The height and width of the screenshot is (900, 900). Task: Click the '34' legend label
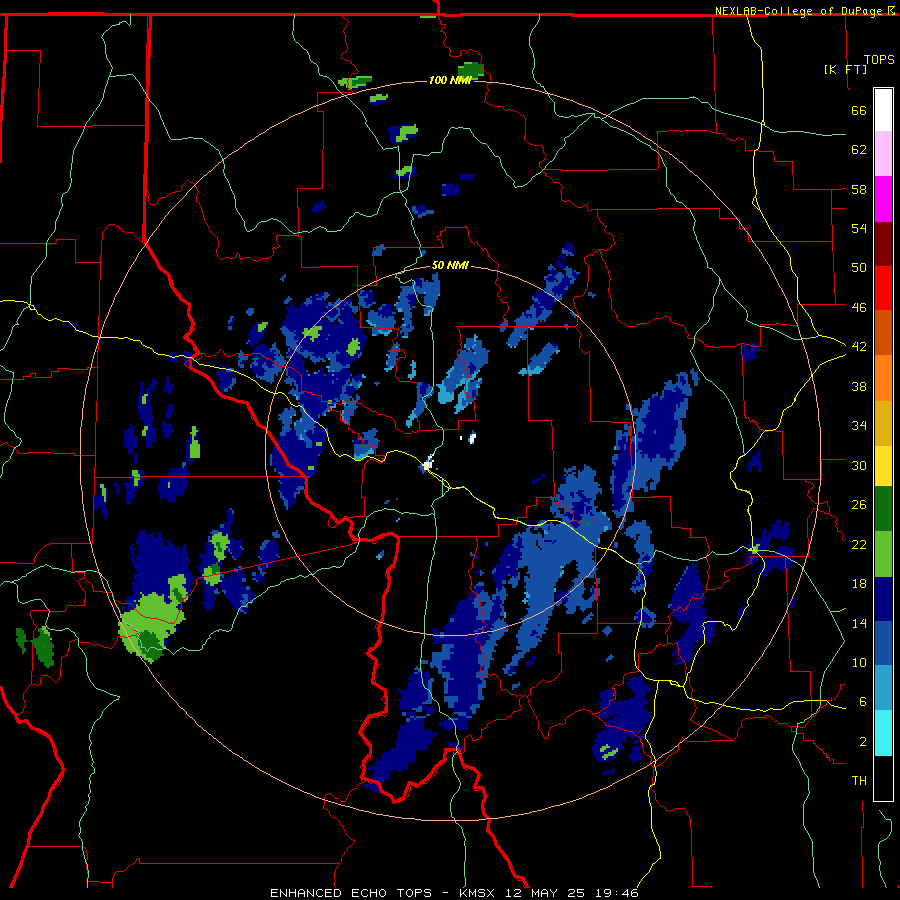(859, 425)
